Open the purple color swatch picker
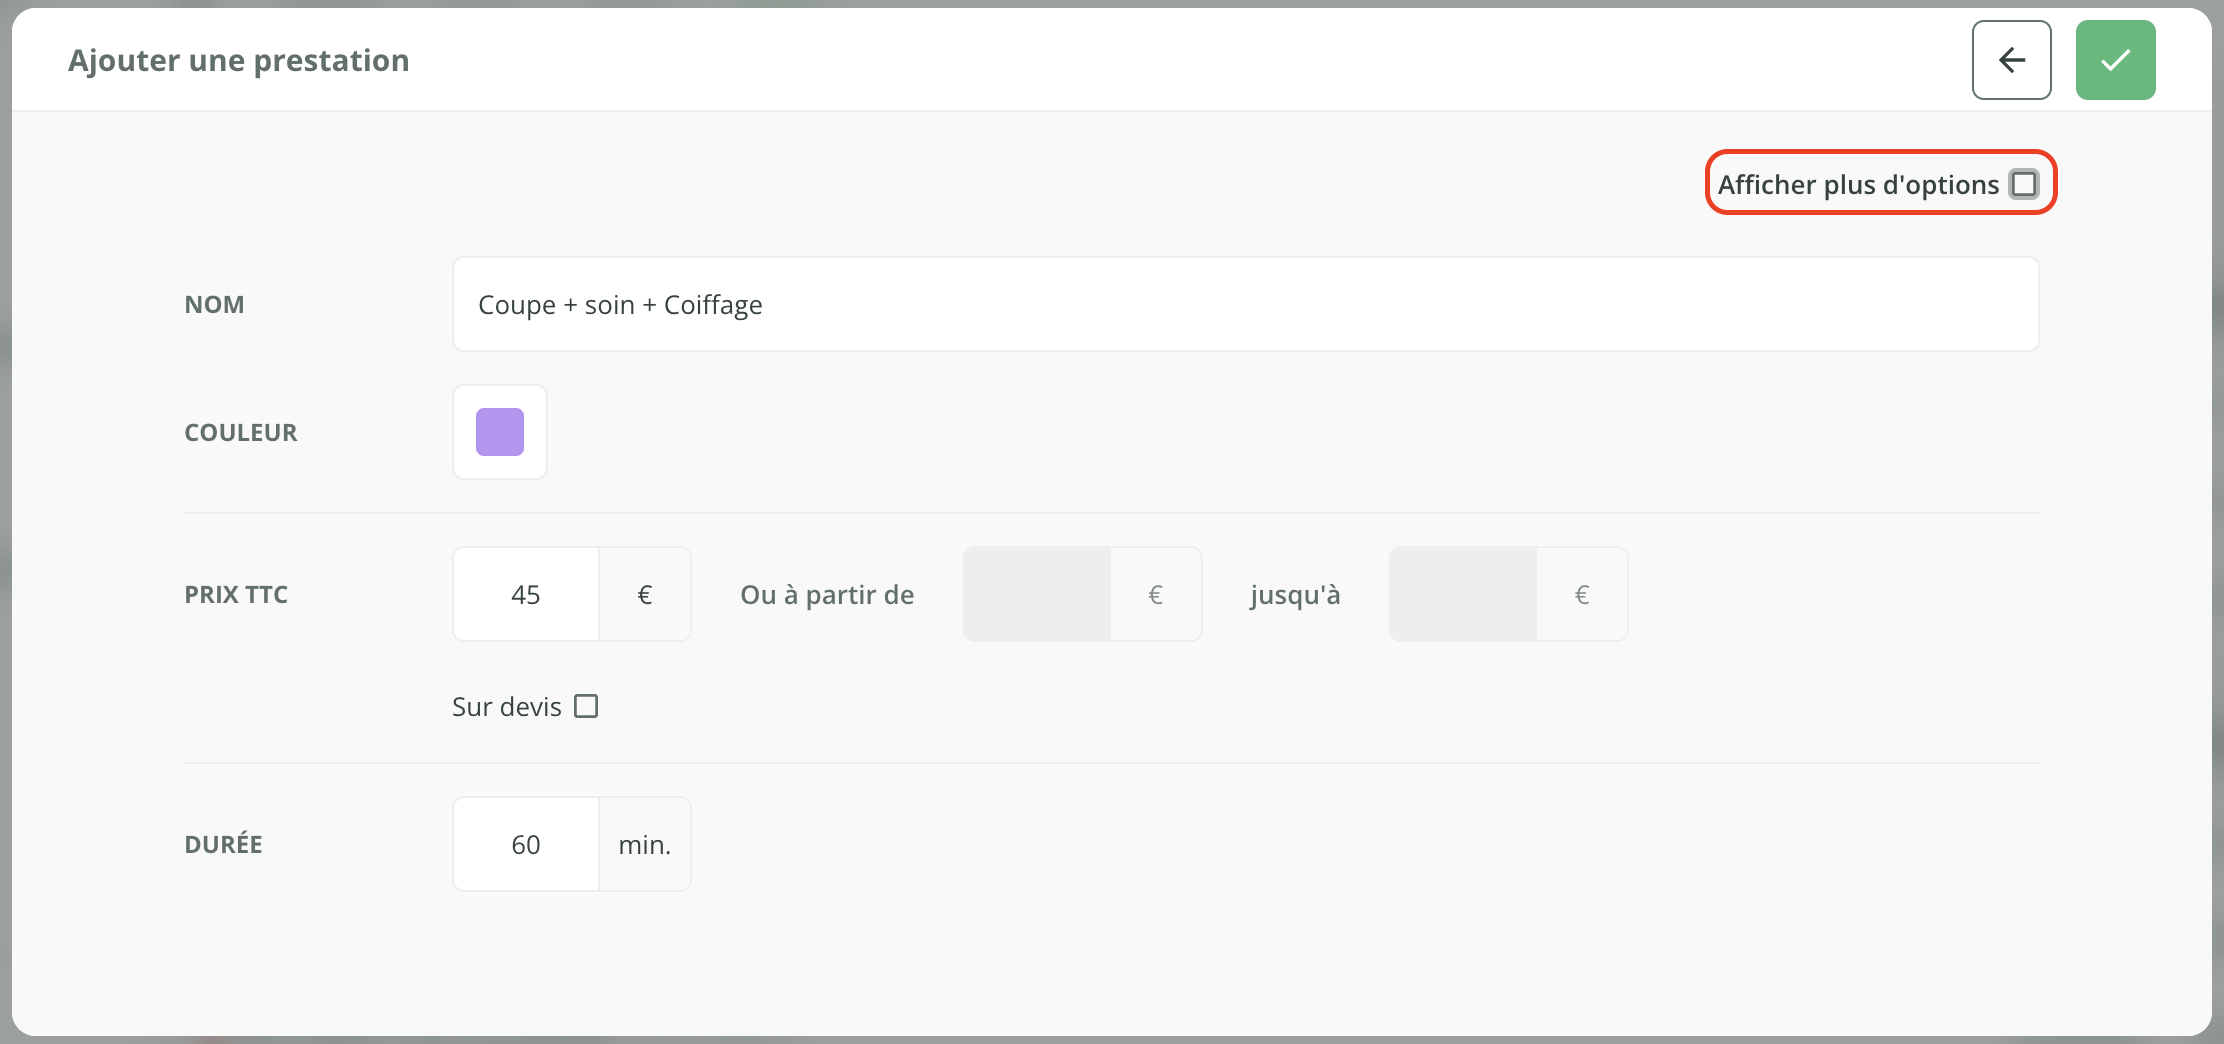The height and width of the screenshot is (1044, 2224). [500, 432]
